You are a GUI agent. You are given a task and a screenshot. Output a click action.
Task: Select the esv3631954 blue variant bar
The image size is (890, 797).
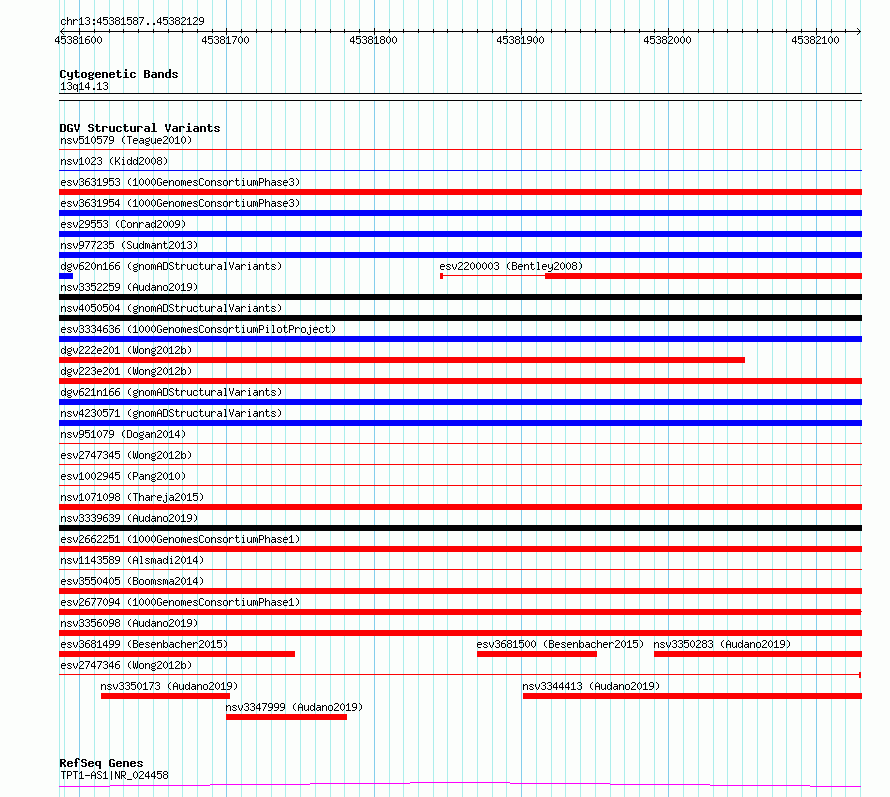coord(460,213)
